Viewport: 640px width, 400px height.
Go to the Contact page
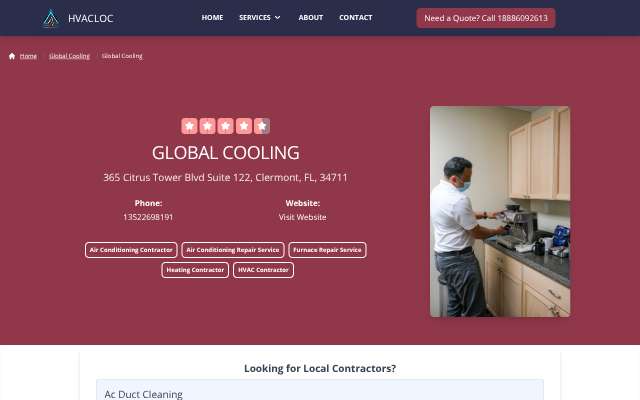(356, 18)
